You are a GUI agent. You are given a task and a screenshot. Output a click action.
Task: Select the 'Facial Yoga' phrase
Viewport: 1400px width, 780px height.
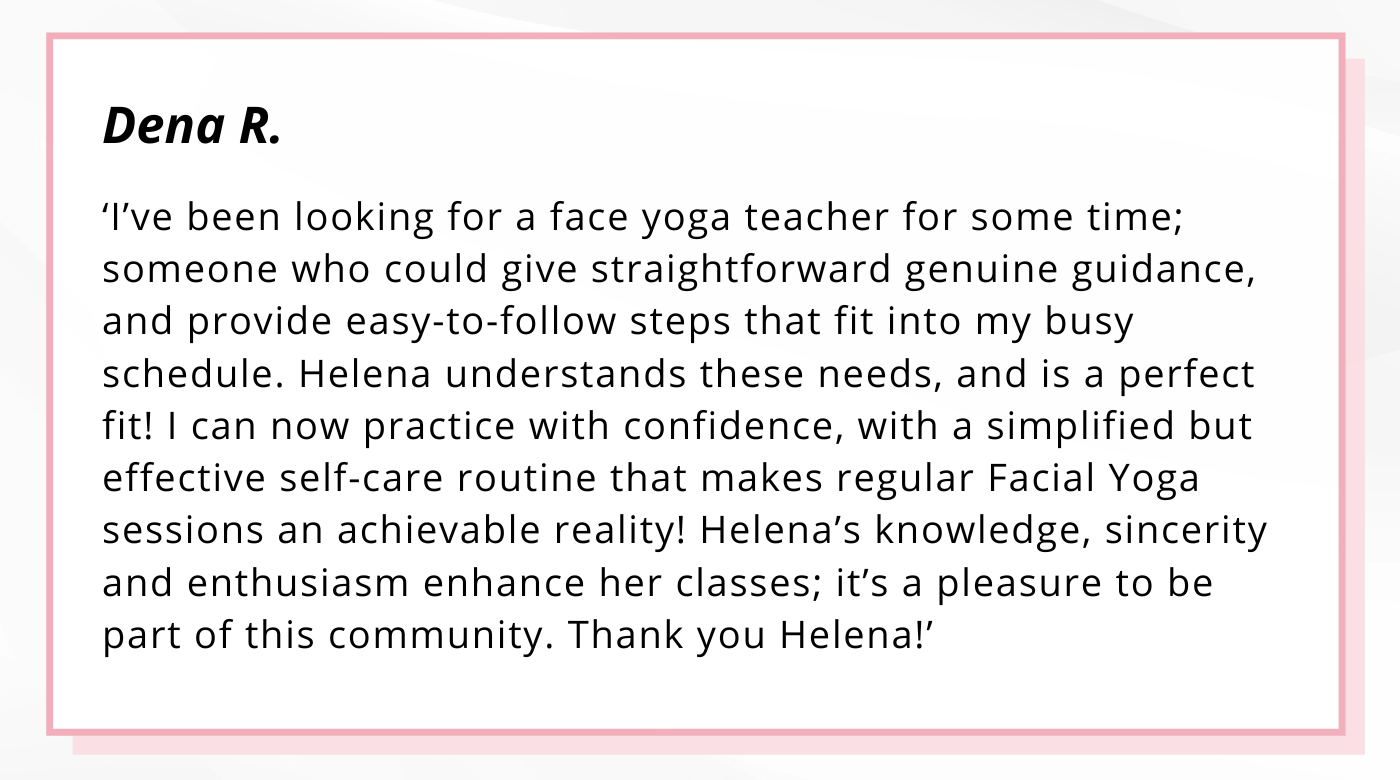point(1093,480)
